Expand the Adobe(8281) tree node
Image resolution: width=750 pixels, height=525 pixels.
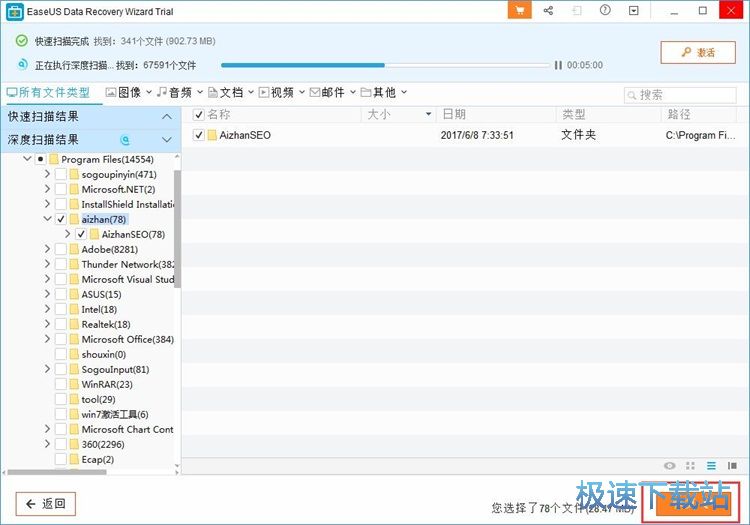47,249
